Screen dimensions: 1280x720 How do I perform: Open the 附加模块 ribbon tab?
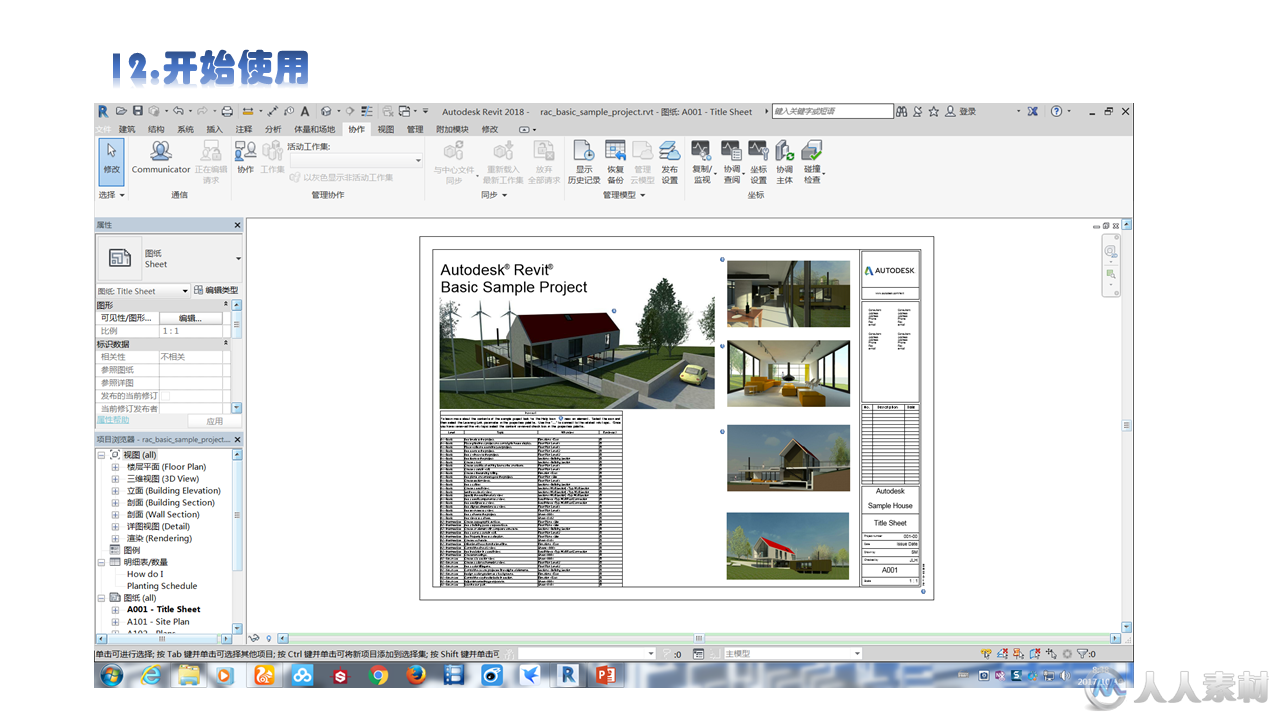click(452, 129)
